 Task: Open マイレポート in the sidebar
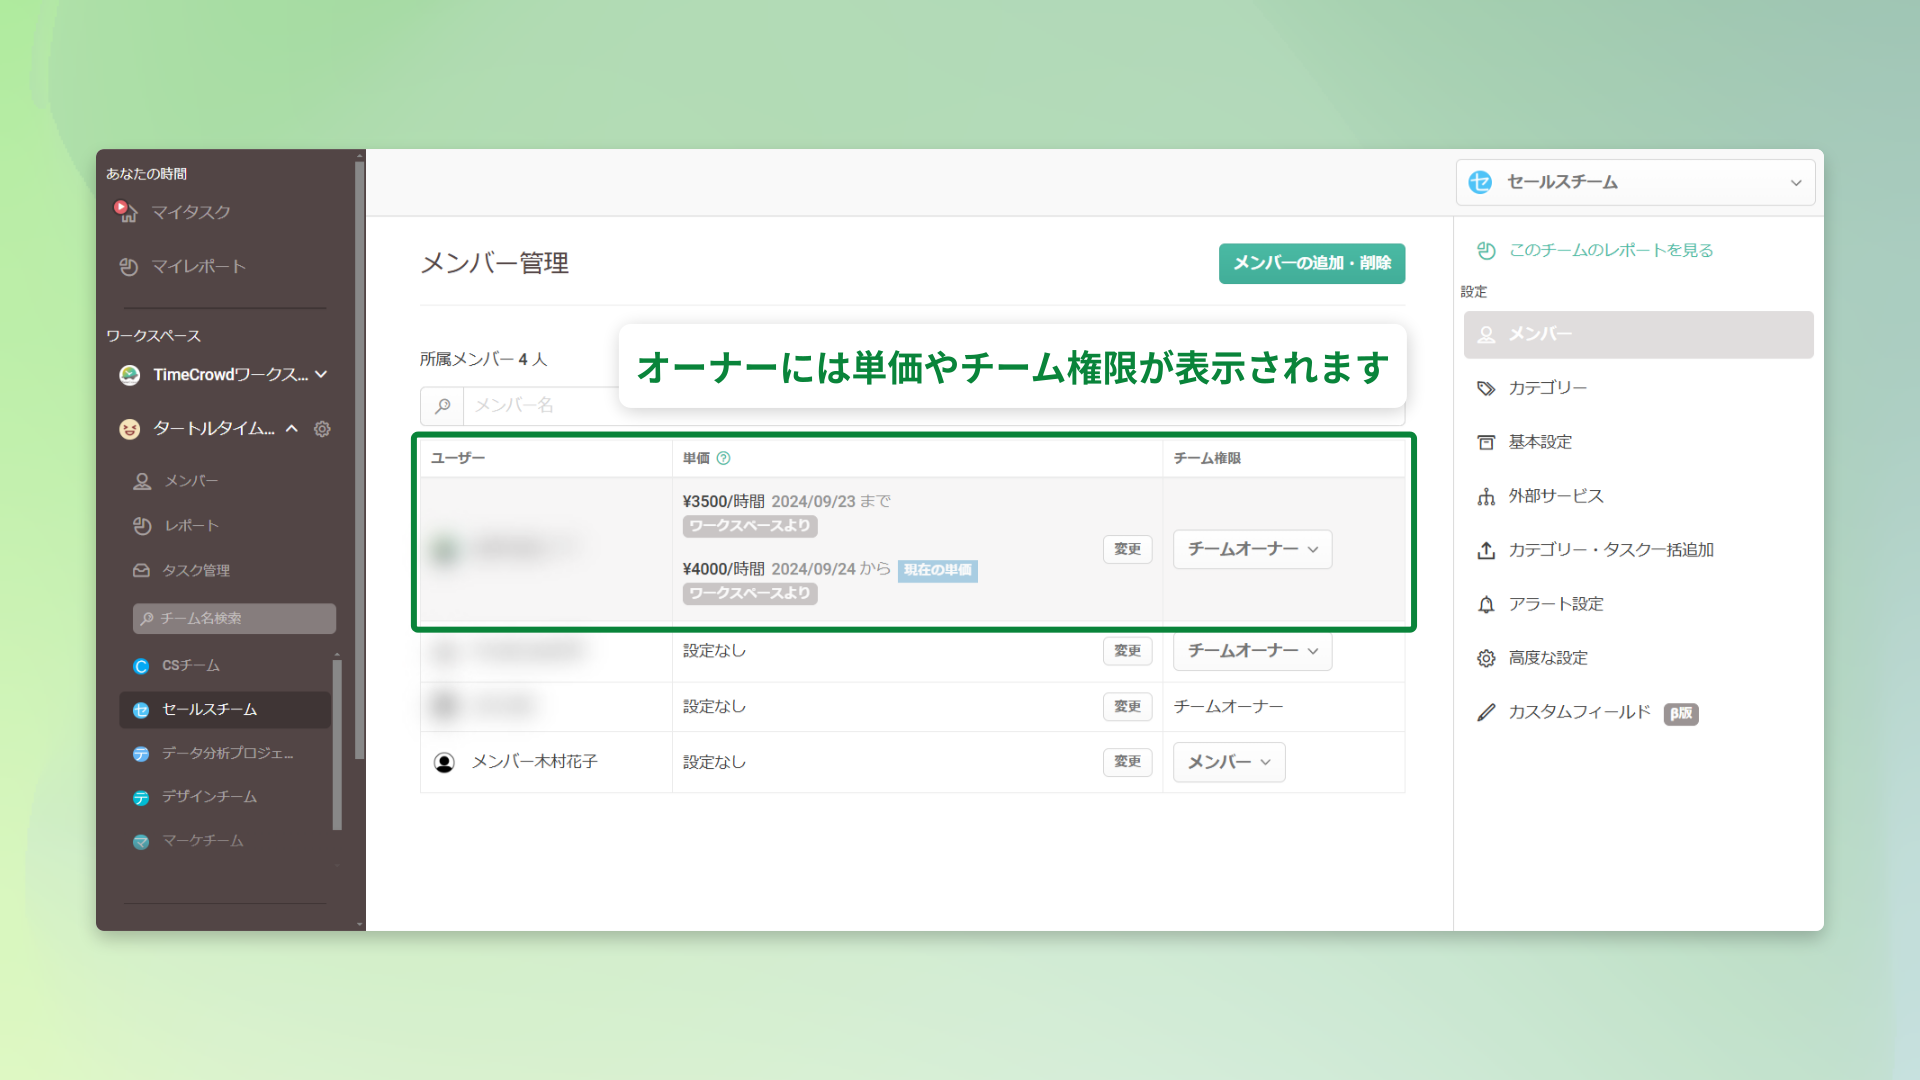197,266
